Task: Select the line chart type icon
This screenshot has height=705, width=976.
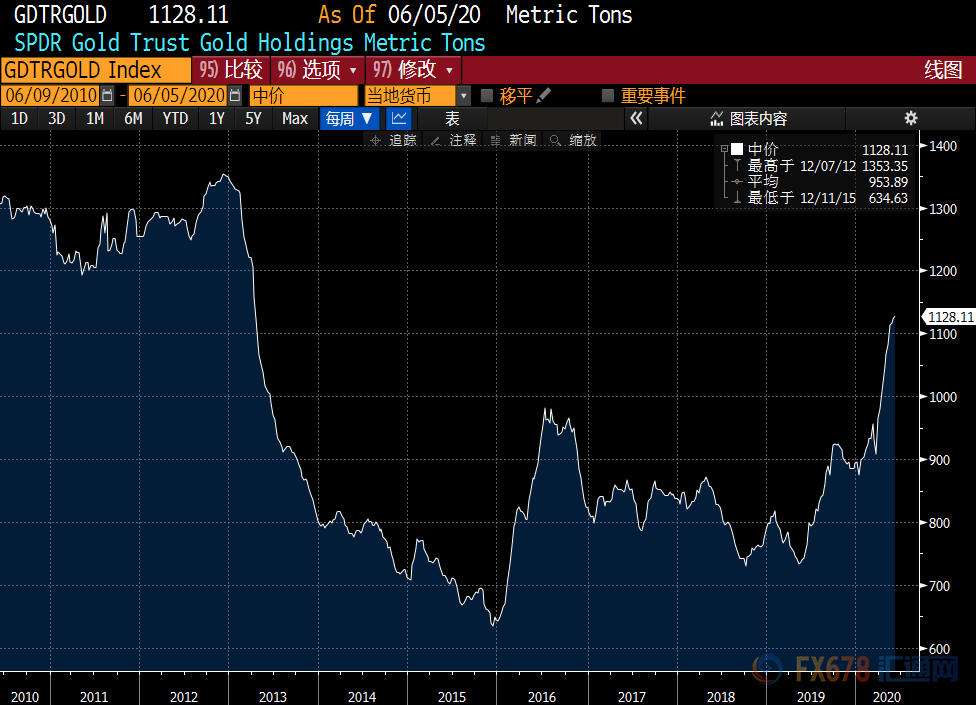Action: click(399, 118)
